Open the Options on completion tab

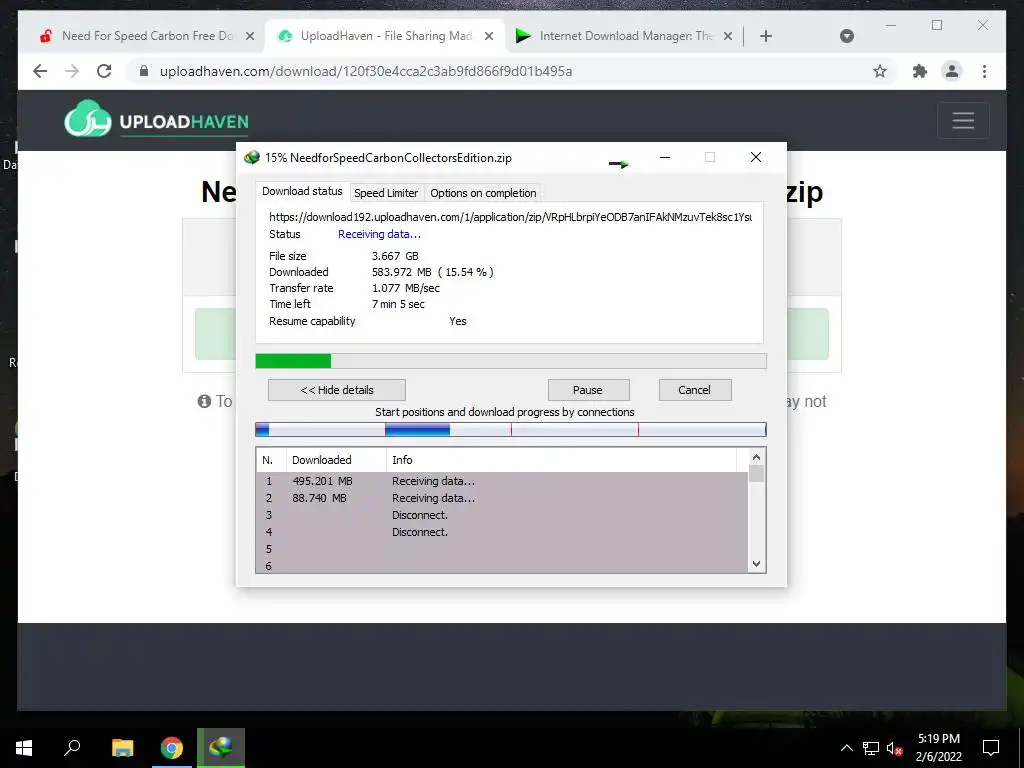483,193
